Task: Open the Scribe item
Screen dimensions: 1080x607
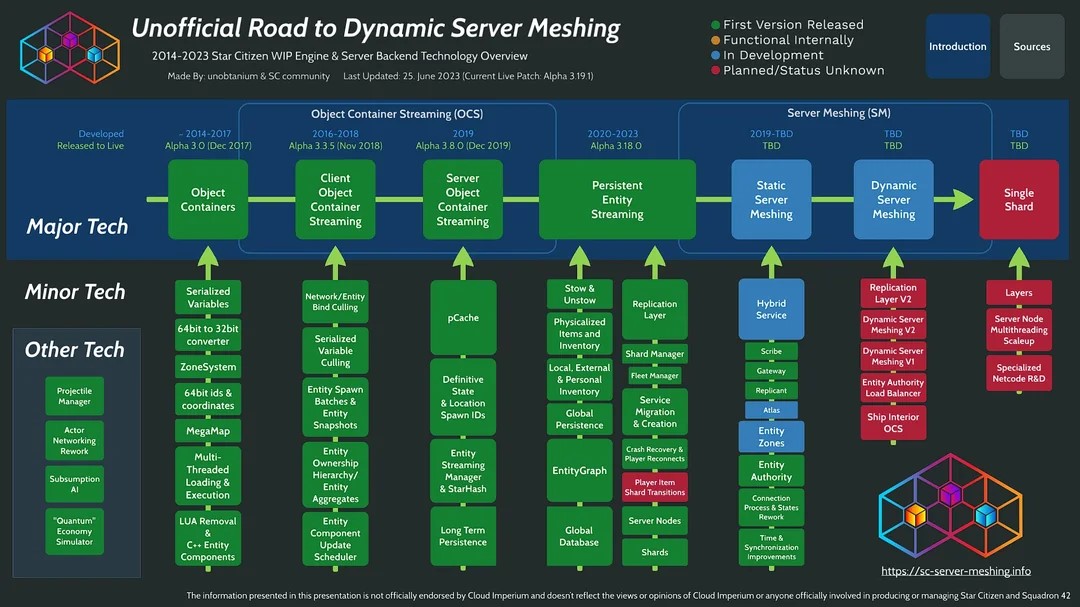Action: (x=771, y=351)
